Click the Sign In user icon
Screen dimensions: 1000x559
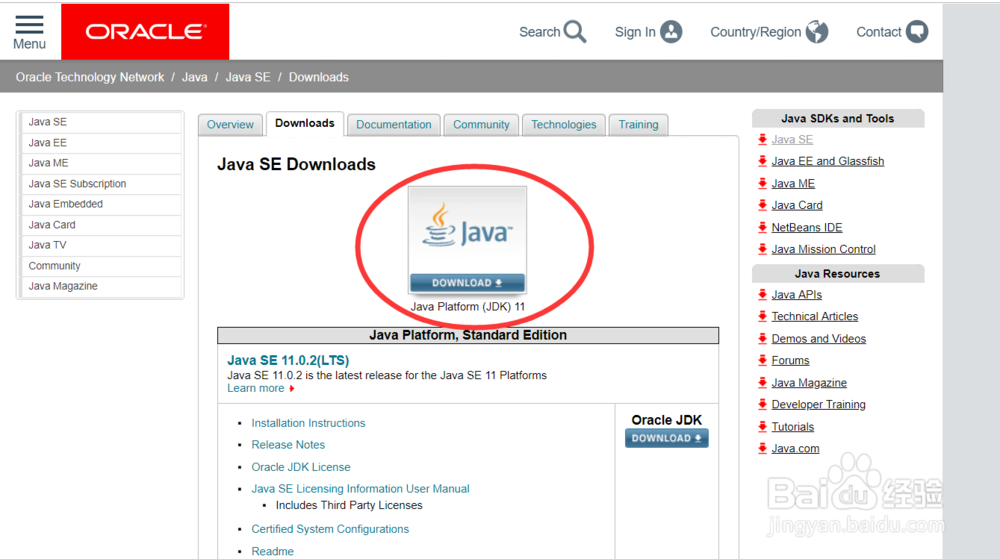coord(671,31)
